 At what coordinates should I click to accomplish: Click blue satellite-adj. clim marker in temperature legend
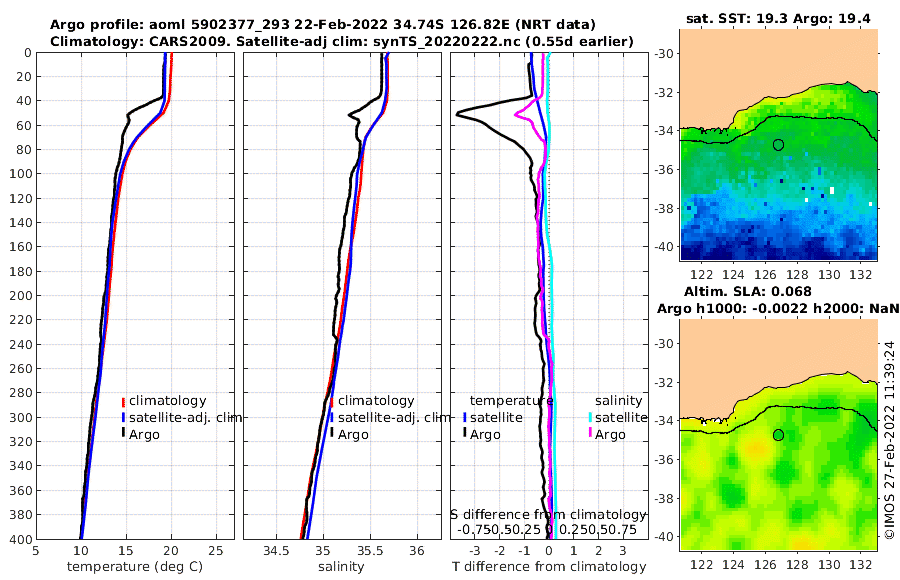(123, 417)
